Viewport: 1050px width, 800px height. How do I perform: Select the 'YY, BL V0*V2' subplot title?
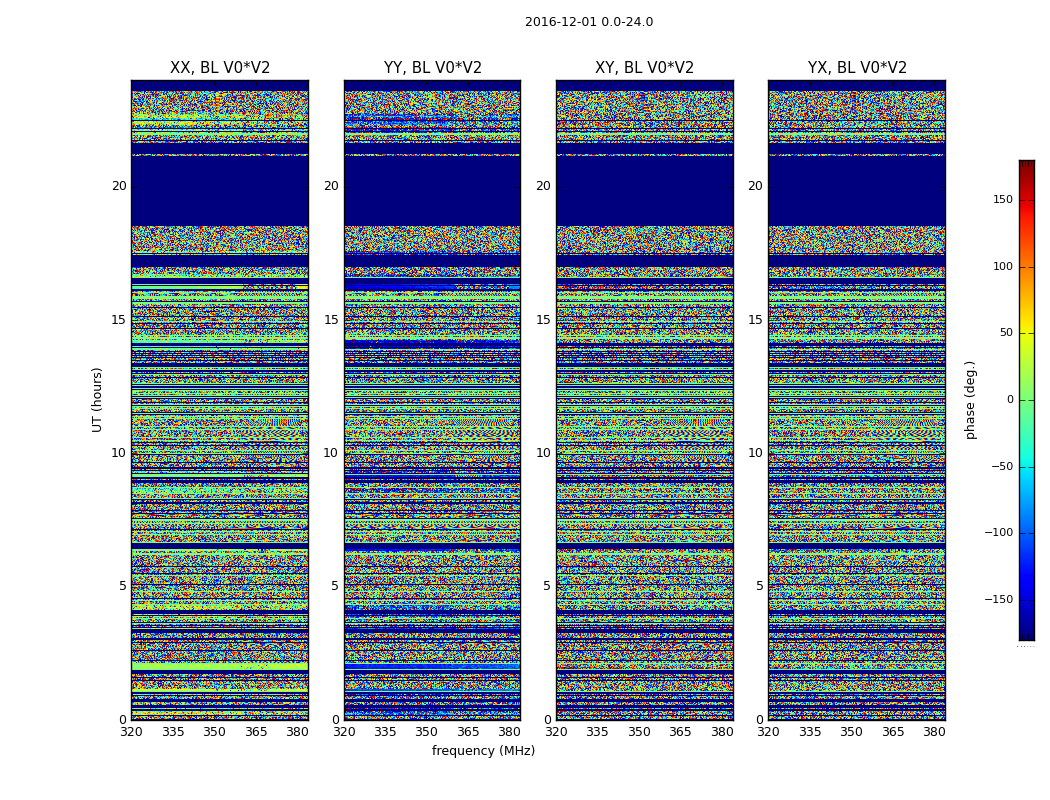(432, 68)
